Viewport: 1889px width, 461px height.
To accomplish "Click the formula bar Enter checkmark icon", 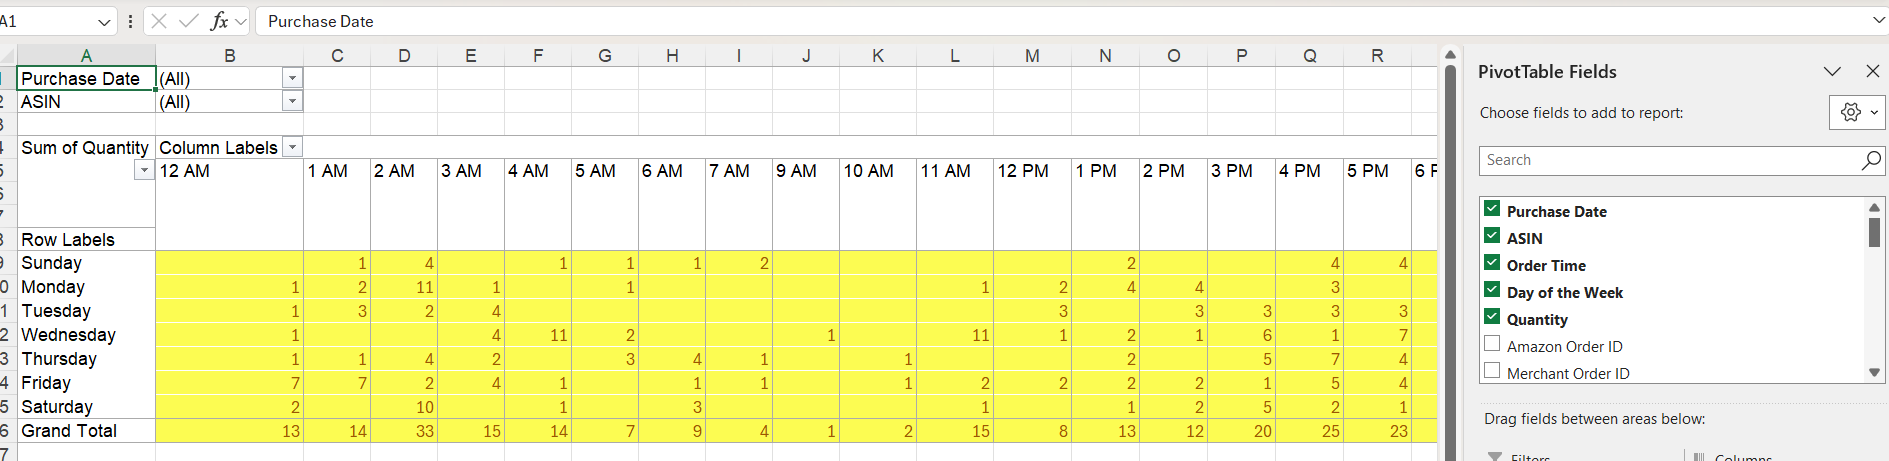I will (x=188, y=21).
